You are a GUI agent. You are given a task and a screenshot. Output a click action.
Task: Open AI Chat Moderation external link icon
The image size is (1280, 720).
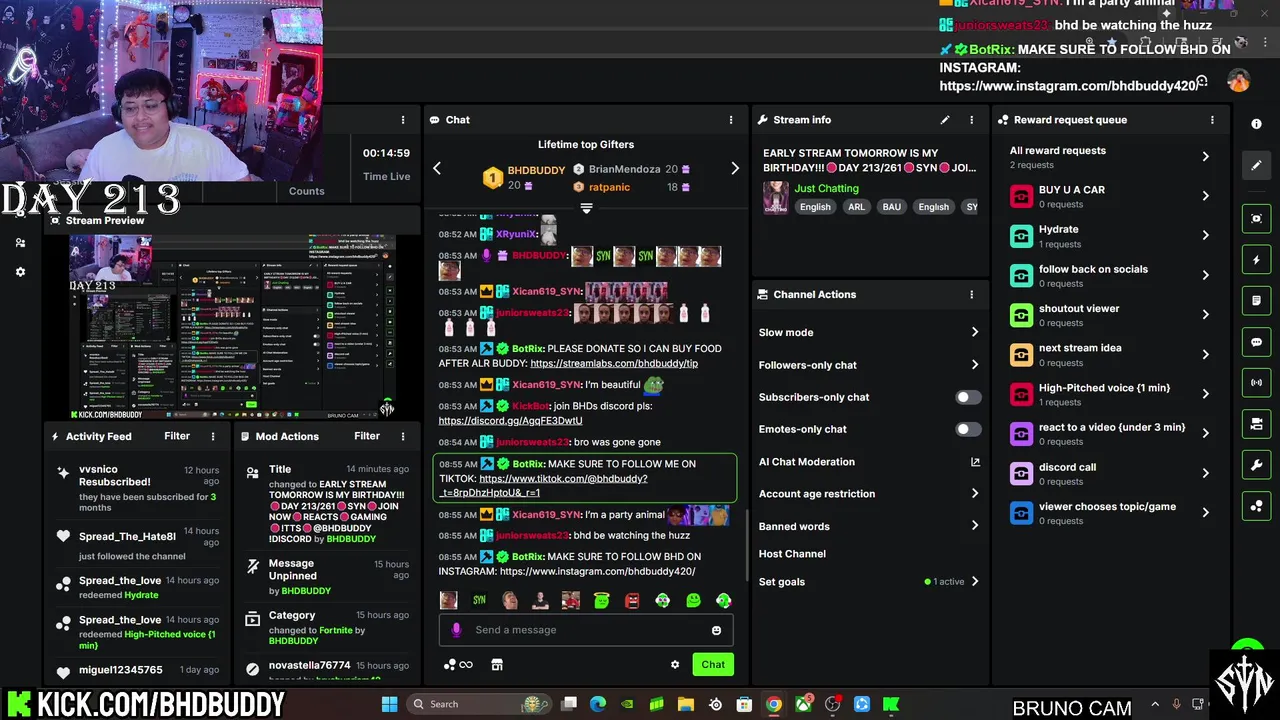(975, 462)
